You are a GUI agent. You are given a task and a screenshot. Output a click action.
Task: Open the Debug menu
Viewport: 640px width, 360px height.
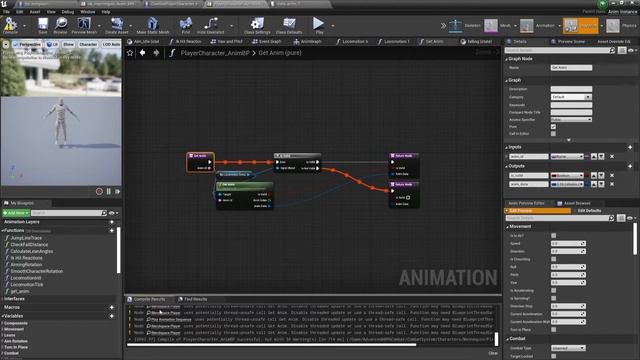[x=68, y=12]
